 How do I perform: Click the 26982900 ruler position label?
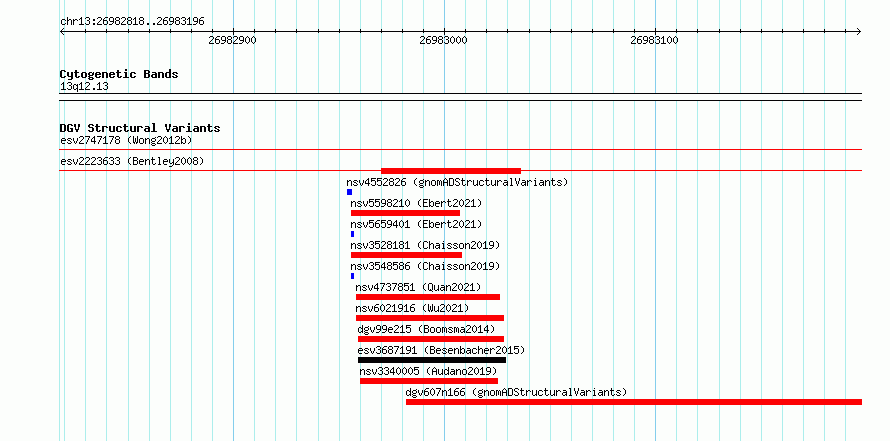pos(233,40)
